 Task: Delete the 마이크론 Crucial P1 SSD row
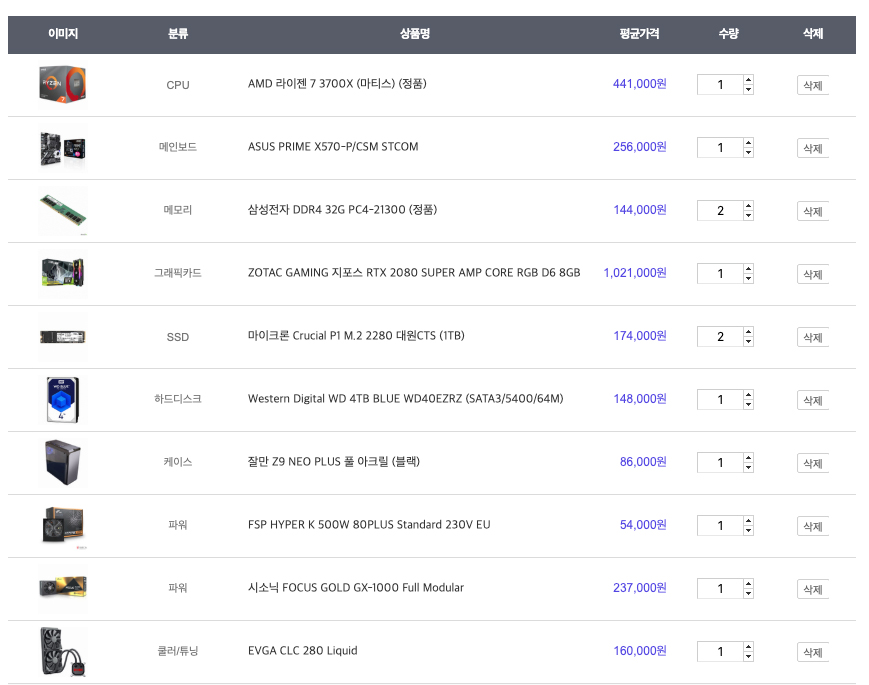[x=812, y=337]
